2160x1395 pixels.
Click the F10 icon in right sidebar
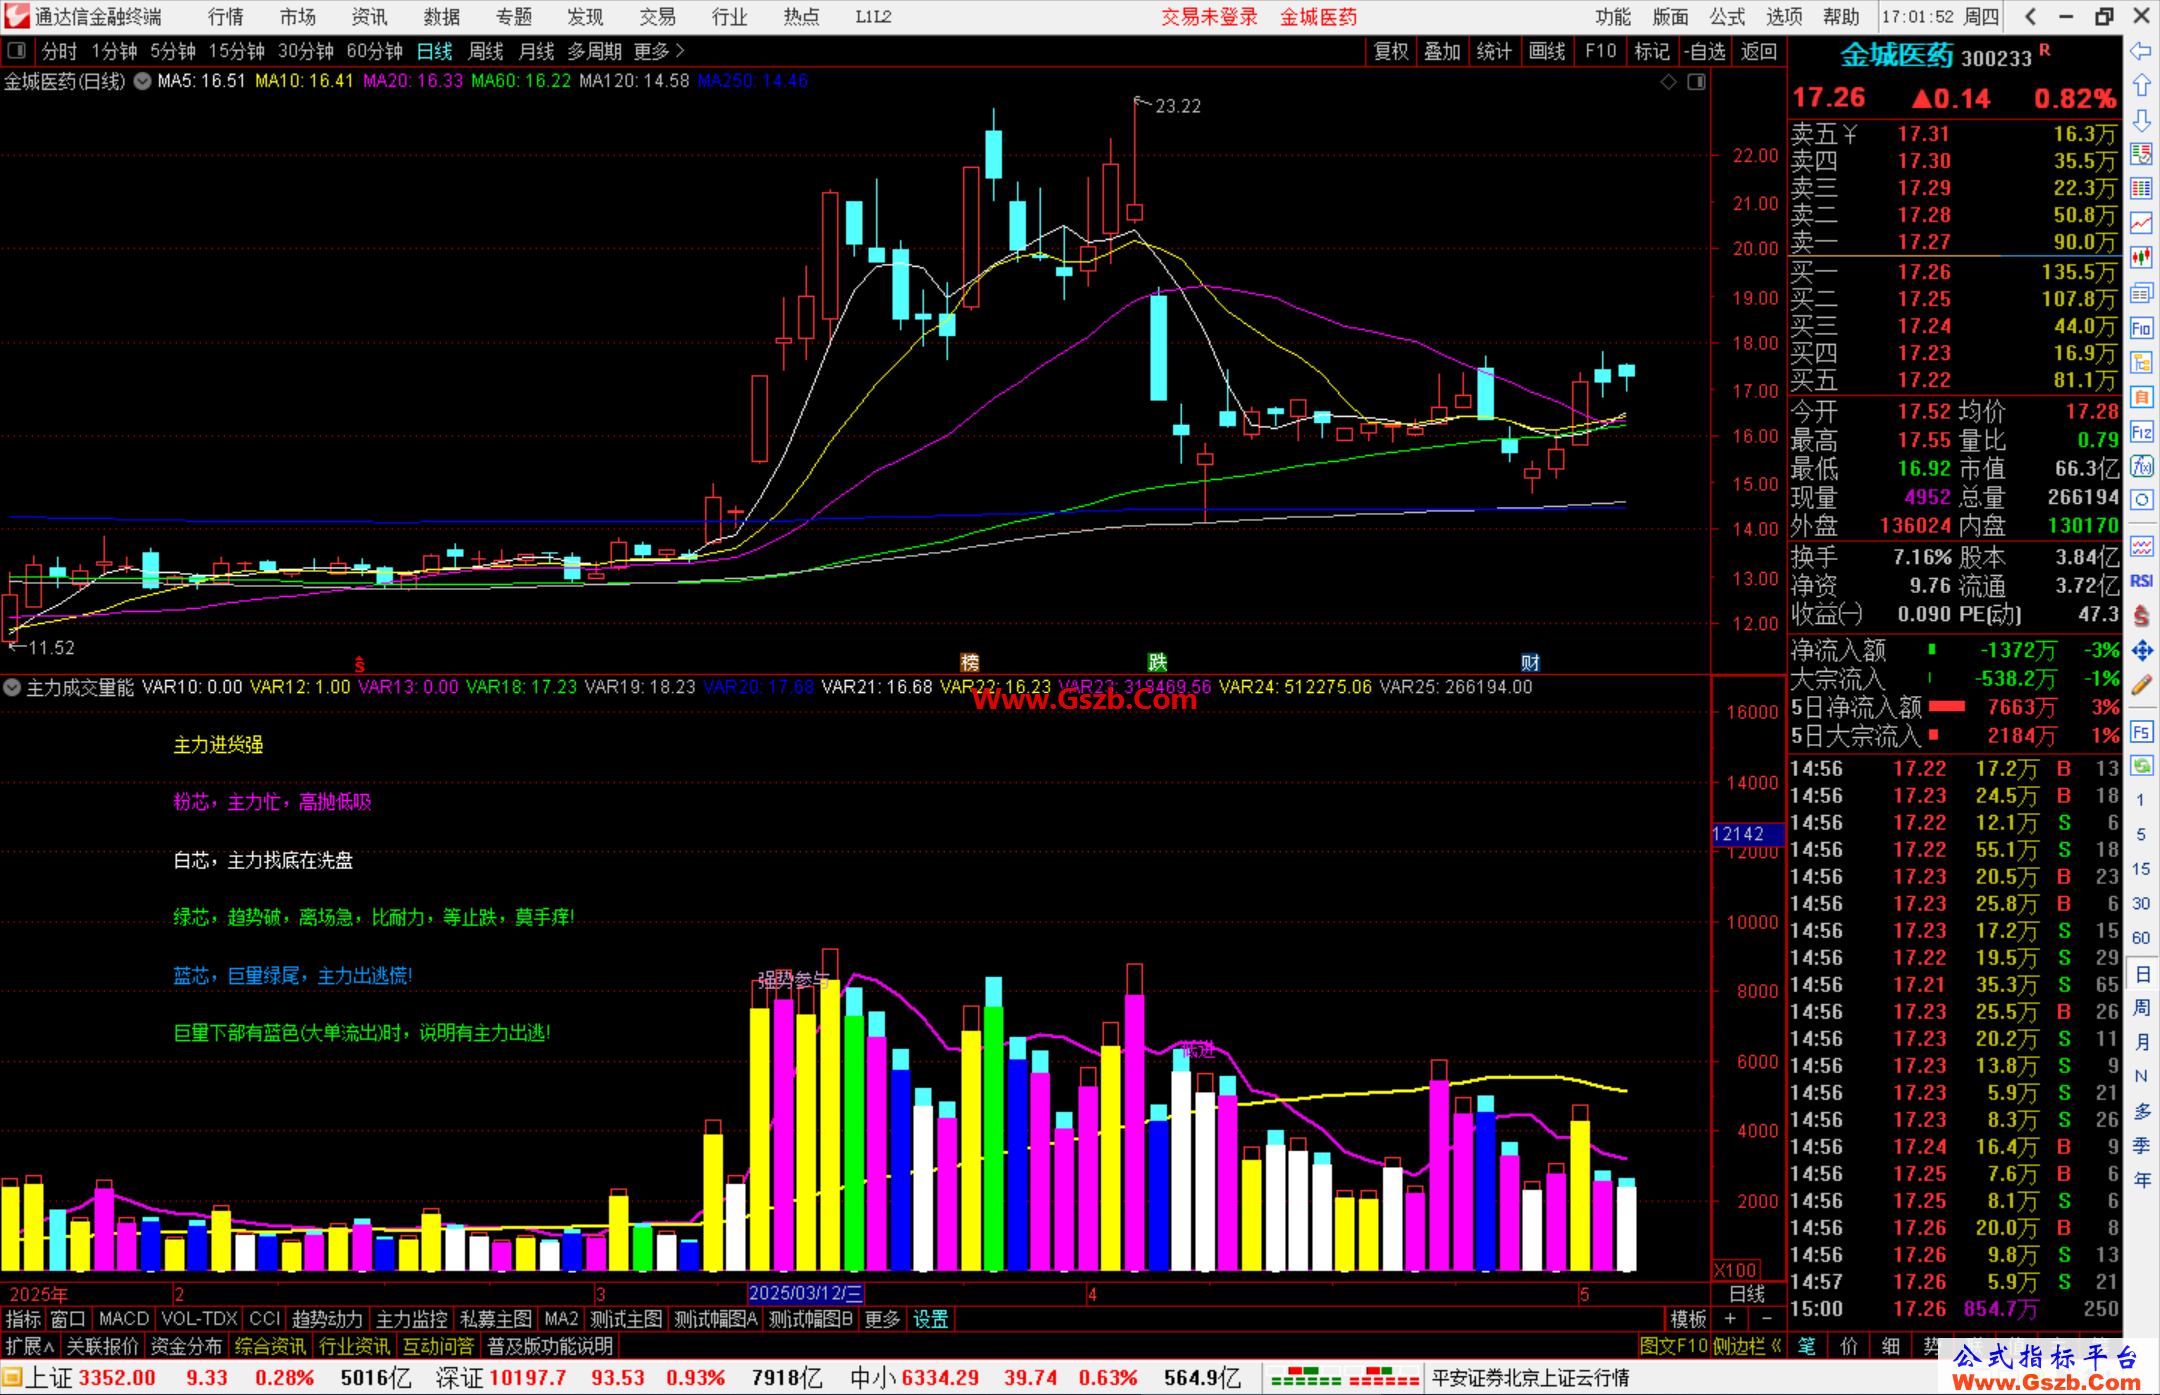pos(2141,329)
